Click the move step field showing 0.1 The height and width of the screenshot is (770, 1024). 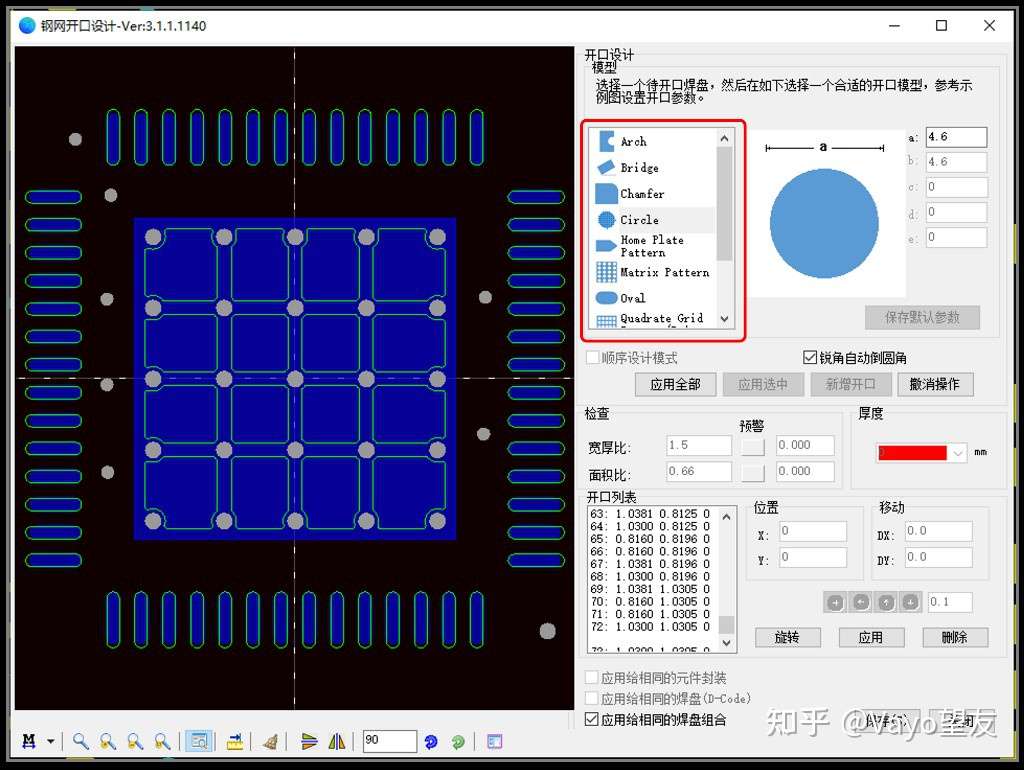(950, 602)
